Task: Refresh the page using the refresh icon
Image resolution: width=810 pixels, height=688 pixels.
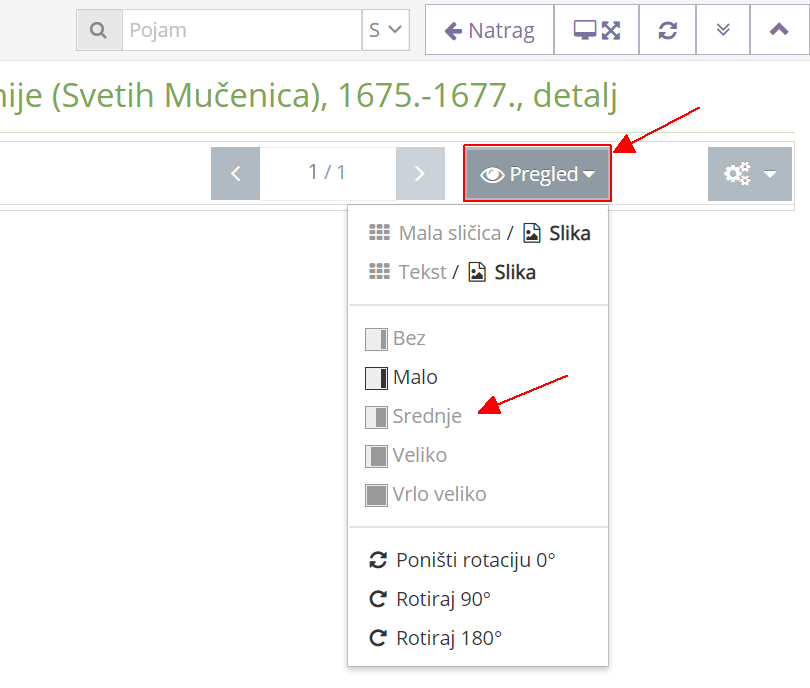Action: [x=667, y=29]
